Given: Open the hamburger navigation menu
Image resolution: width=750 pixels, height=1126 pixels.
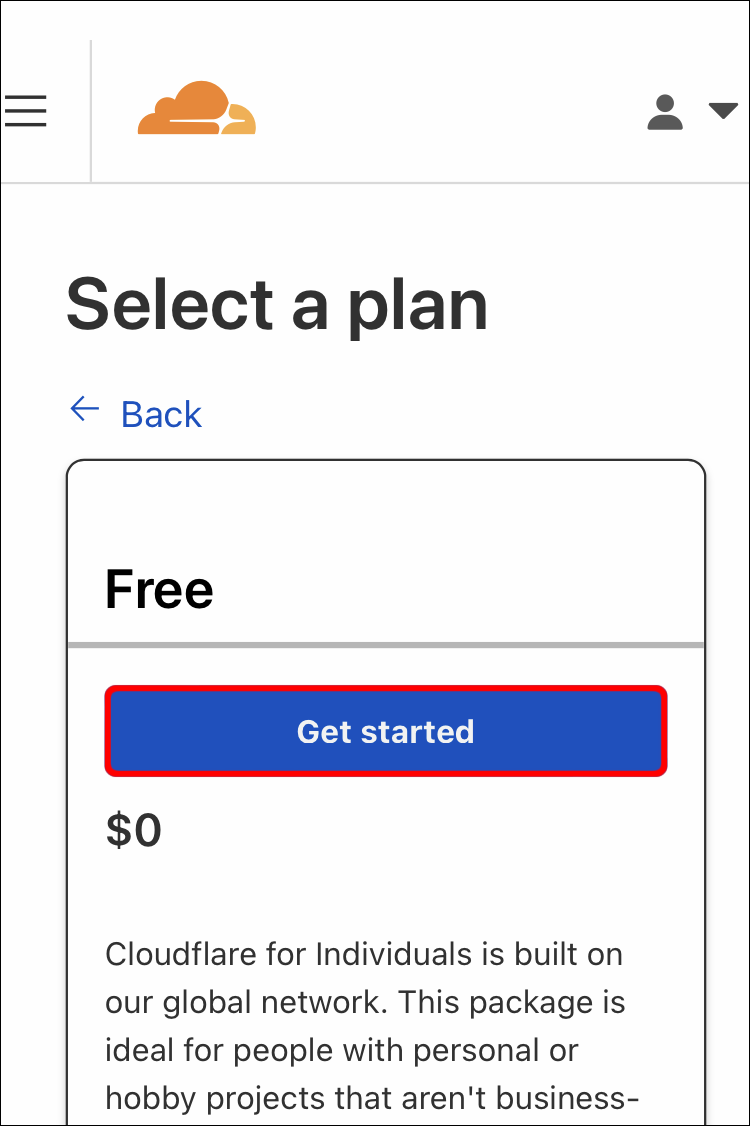Looking at the screenshot, I should (26, 111).
